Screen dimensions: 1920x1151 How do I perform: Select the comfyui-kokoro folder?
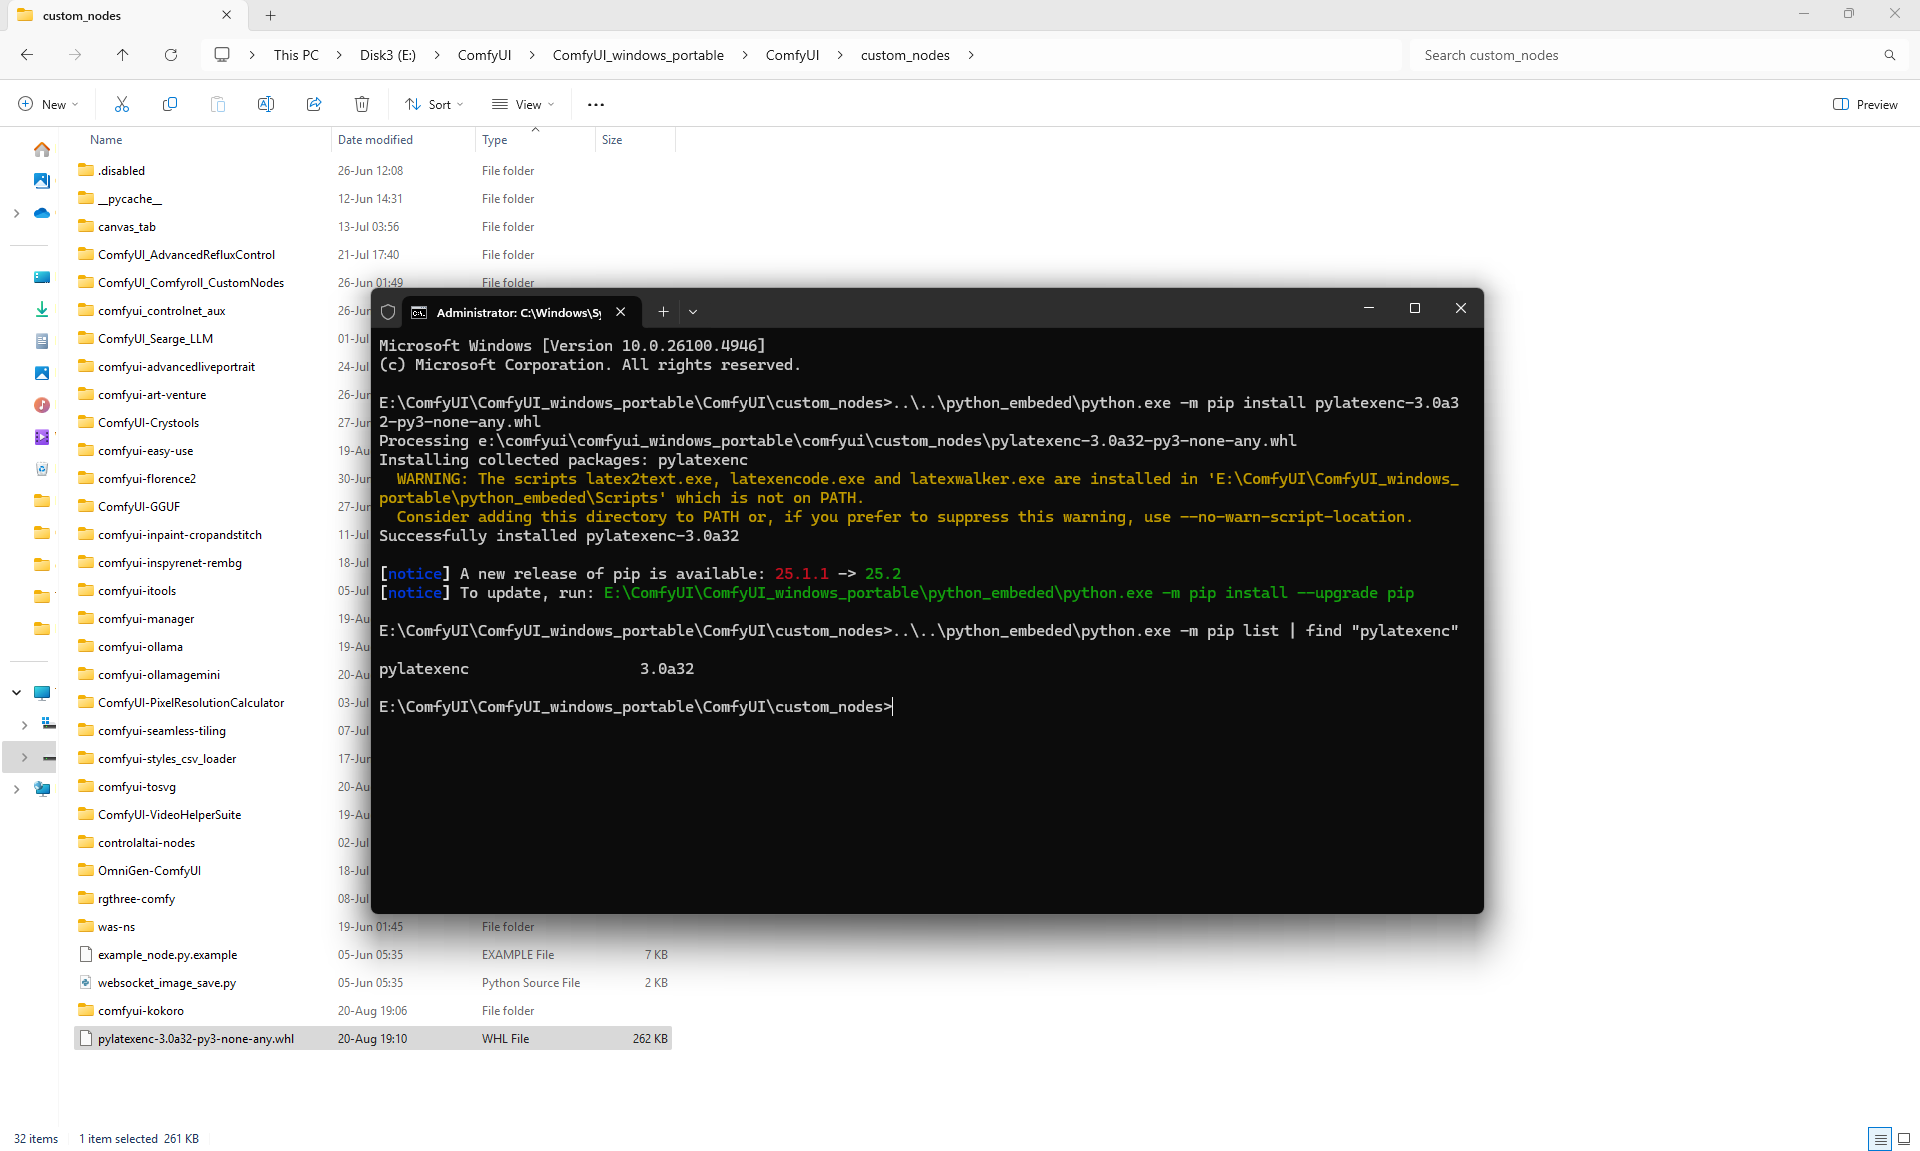coord(141,1011)
